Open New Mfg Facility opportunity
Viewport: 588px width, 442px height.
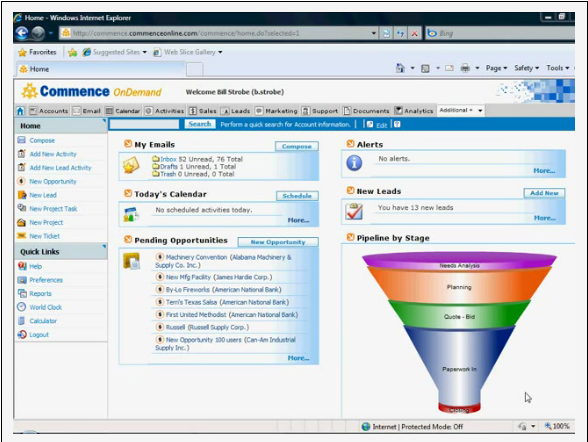click(219, 277)
